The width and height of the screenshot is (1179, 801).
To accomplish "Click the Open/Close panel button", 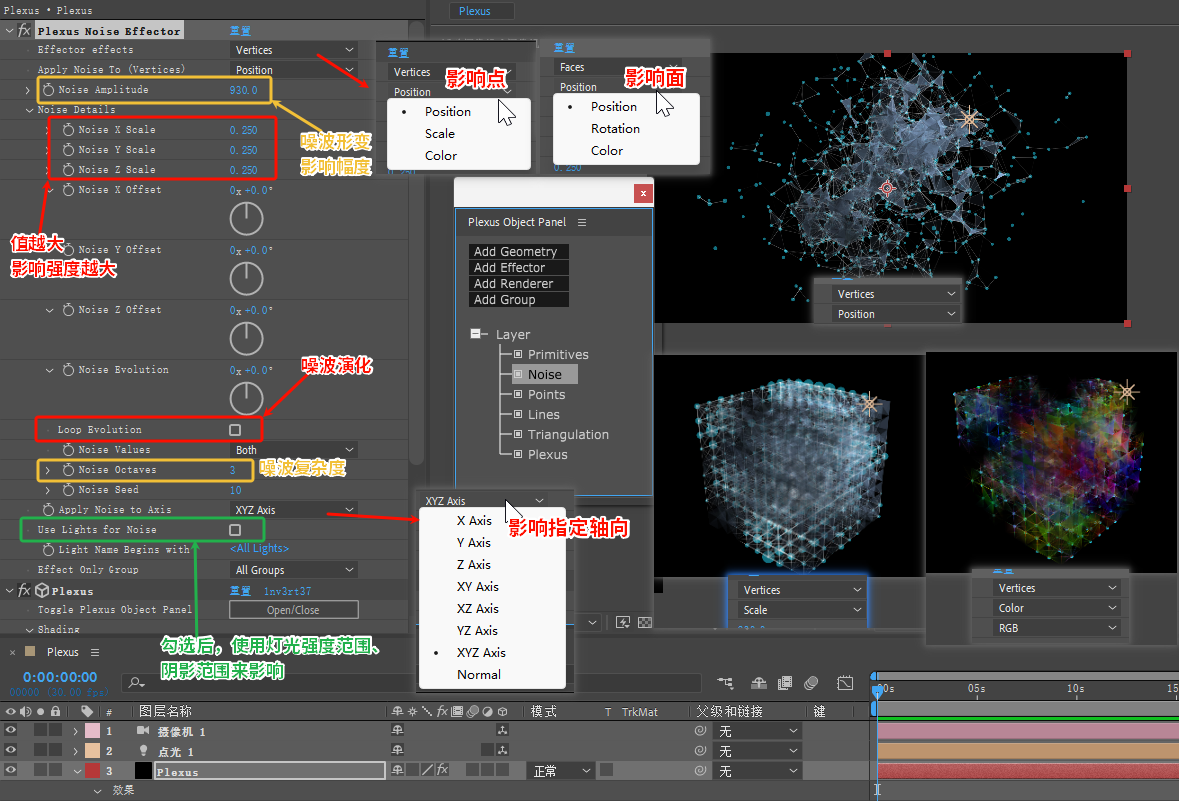I will click(x=293, y=610).
